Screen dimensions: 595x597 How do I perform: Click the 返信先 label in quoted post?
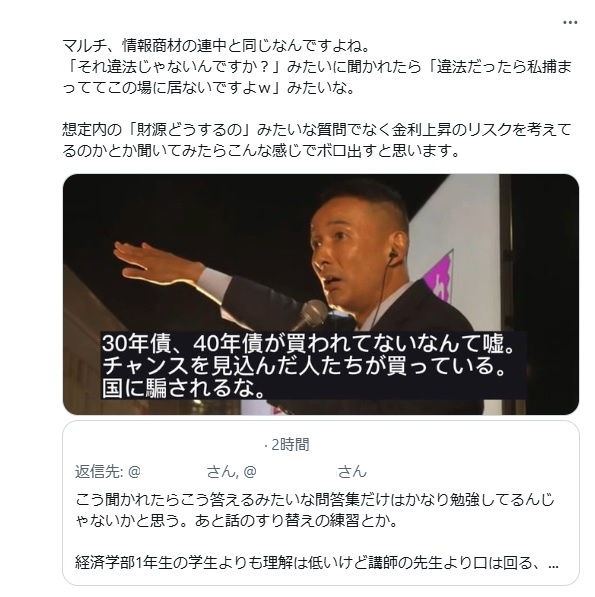point(99,472)
